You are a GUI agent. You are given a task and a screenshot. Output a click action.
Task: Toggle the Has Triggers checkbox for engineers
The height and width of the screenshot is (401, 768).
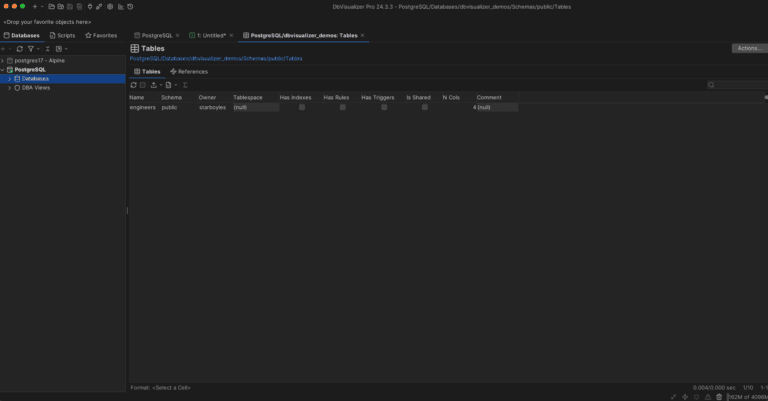384,107
